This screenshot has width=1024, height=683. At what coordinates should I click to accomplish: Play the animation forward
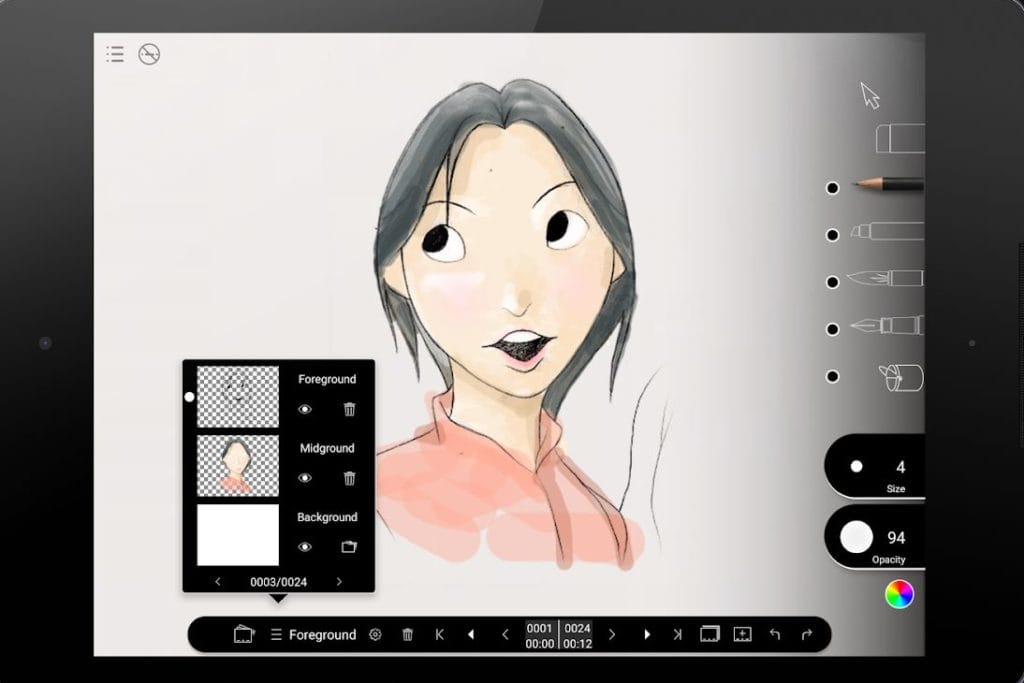coord(647,634)
